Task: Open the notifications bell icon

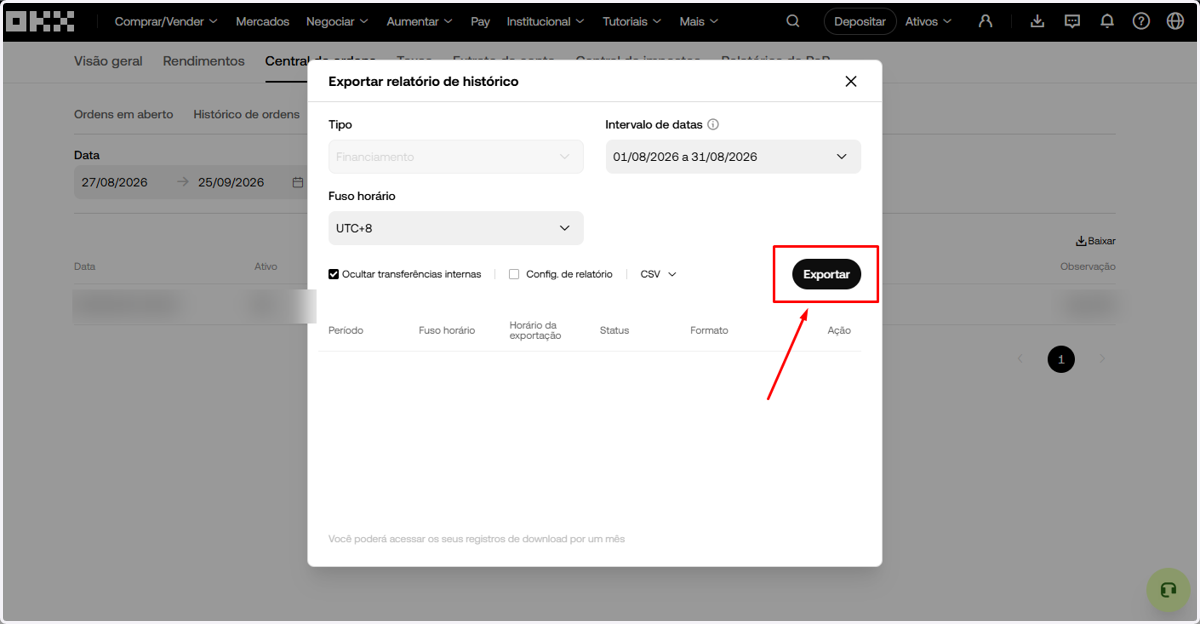Action: tap(1107, 21)
